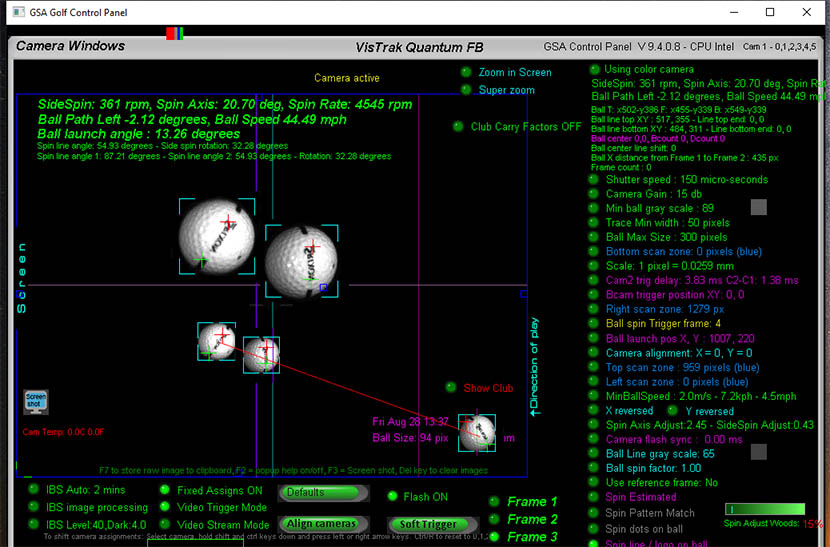This screenshot has width=830, height=547.
Task: Click gray swatch beside Min ball gray scale
Action: (759, 207)
